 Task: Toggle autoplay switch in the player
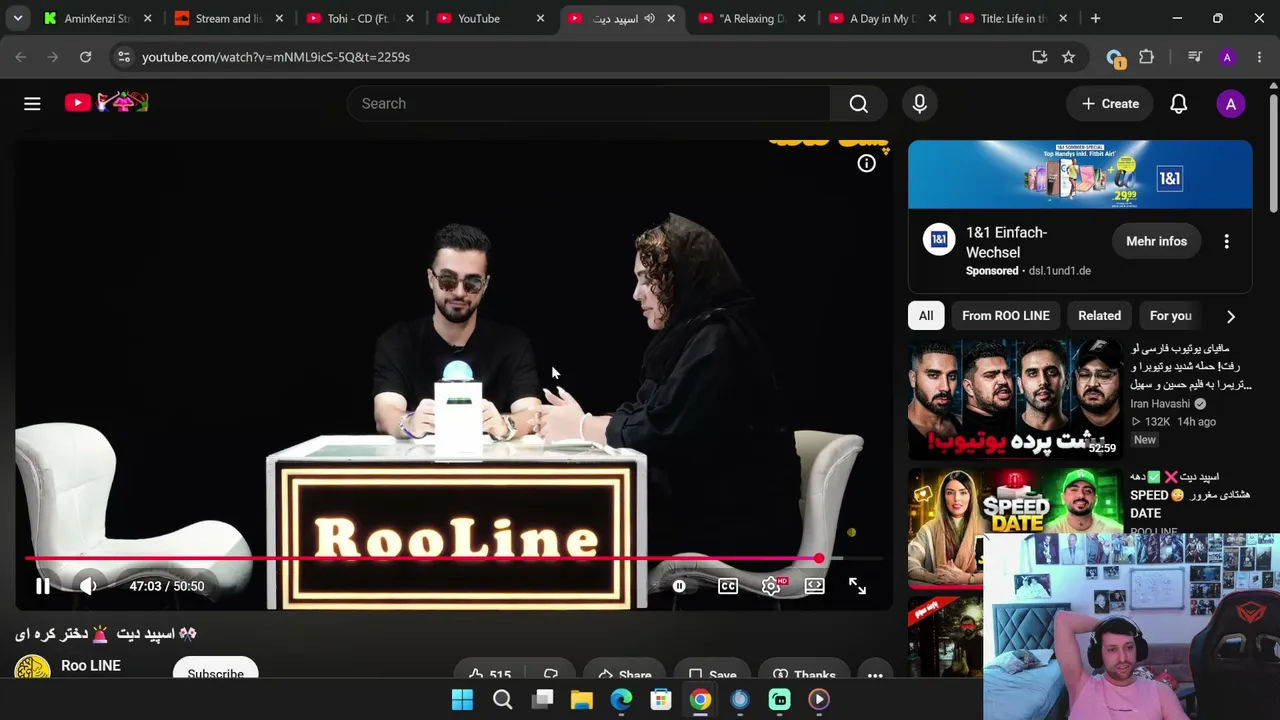678,586
